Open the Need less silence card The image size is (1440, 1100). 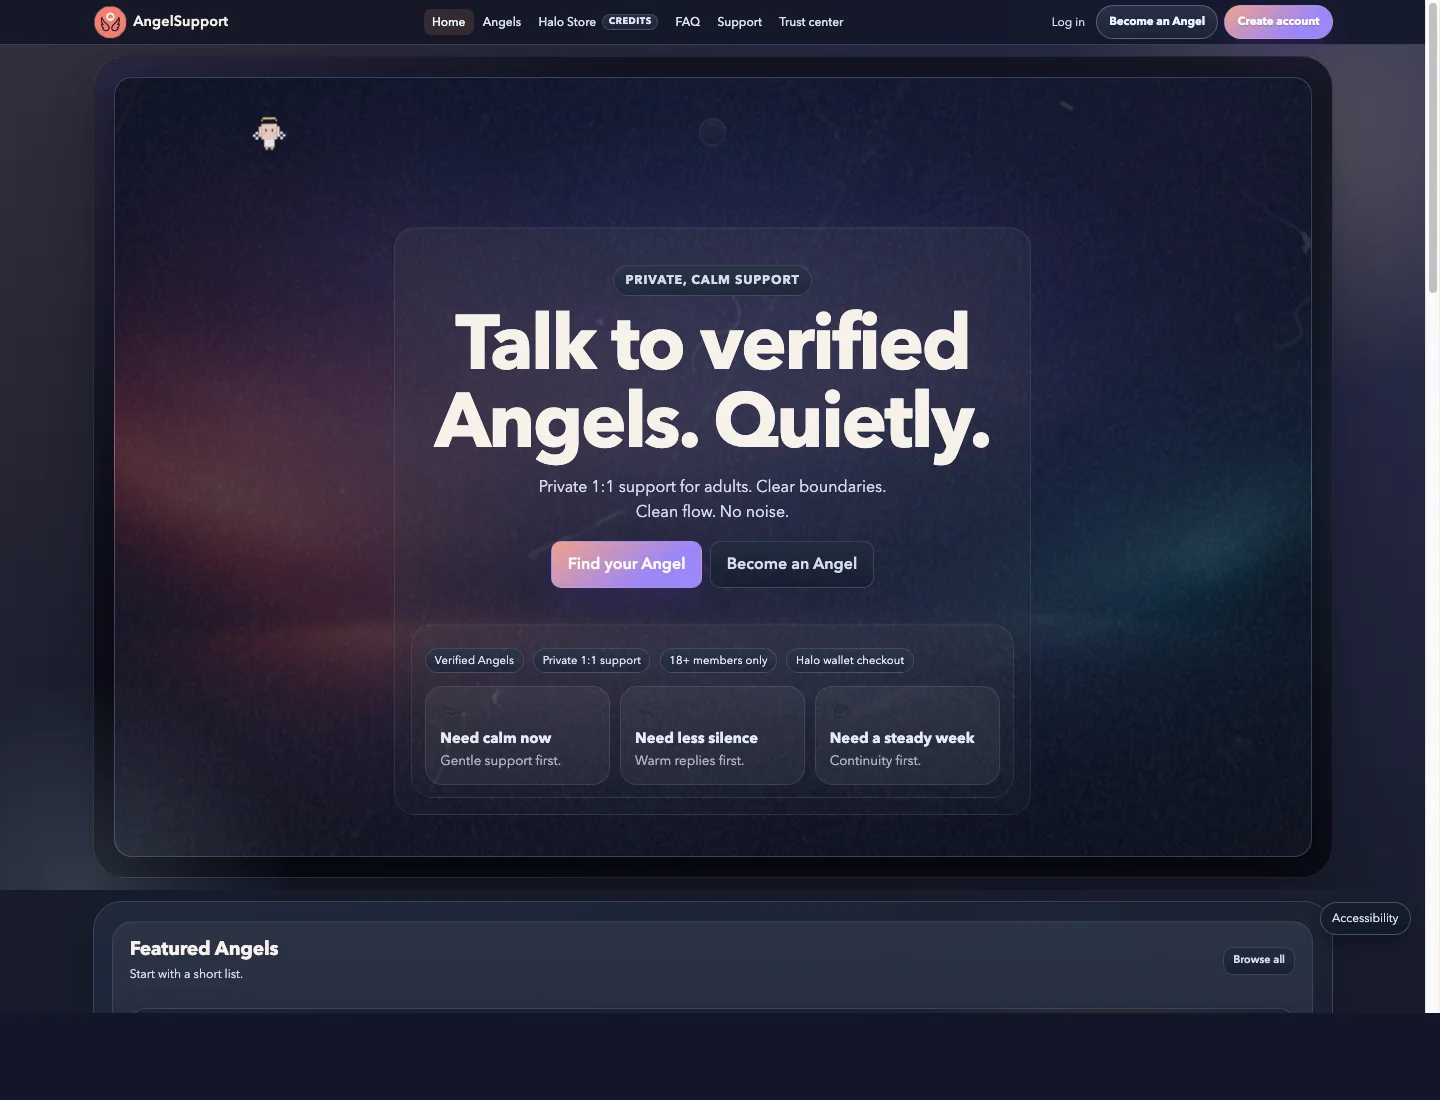(x=712, y=735)
